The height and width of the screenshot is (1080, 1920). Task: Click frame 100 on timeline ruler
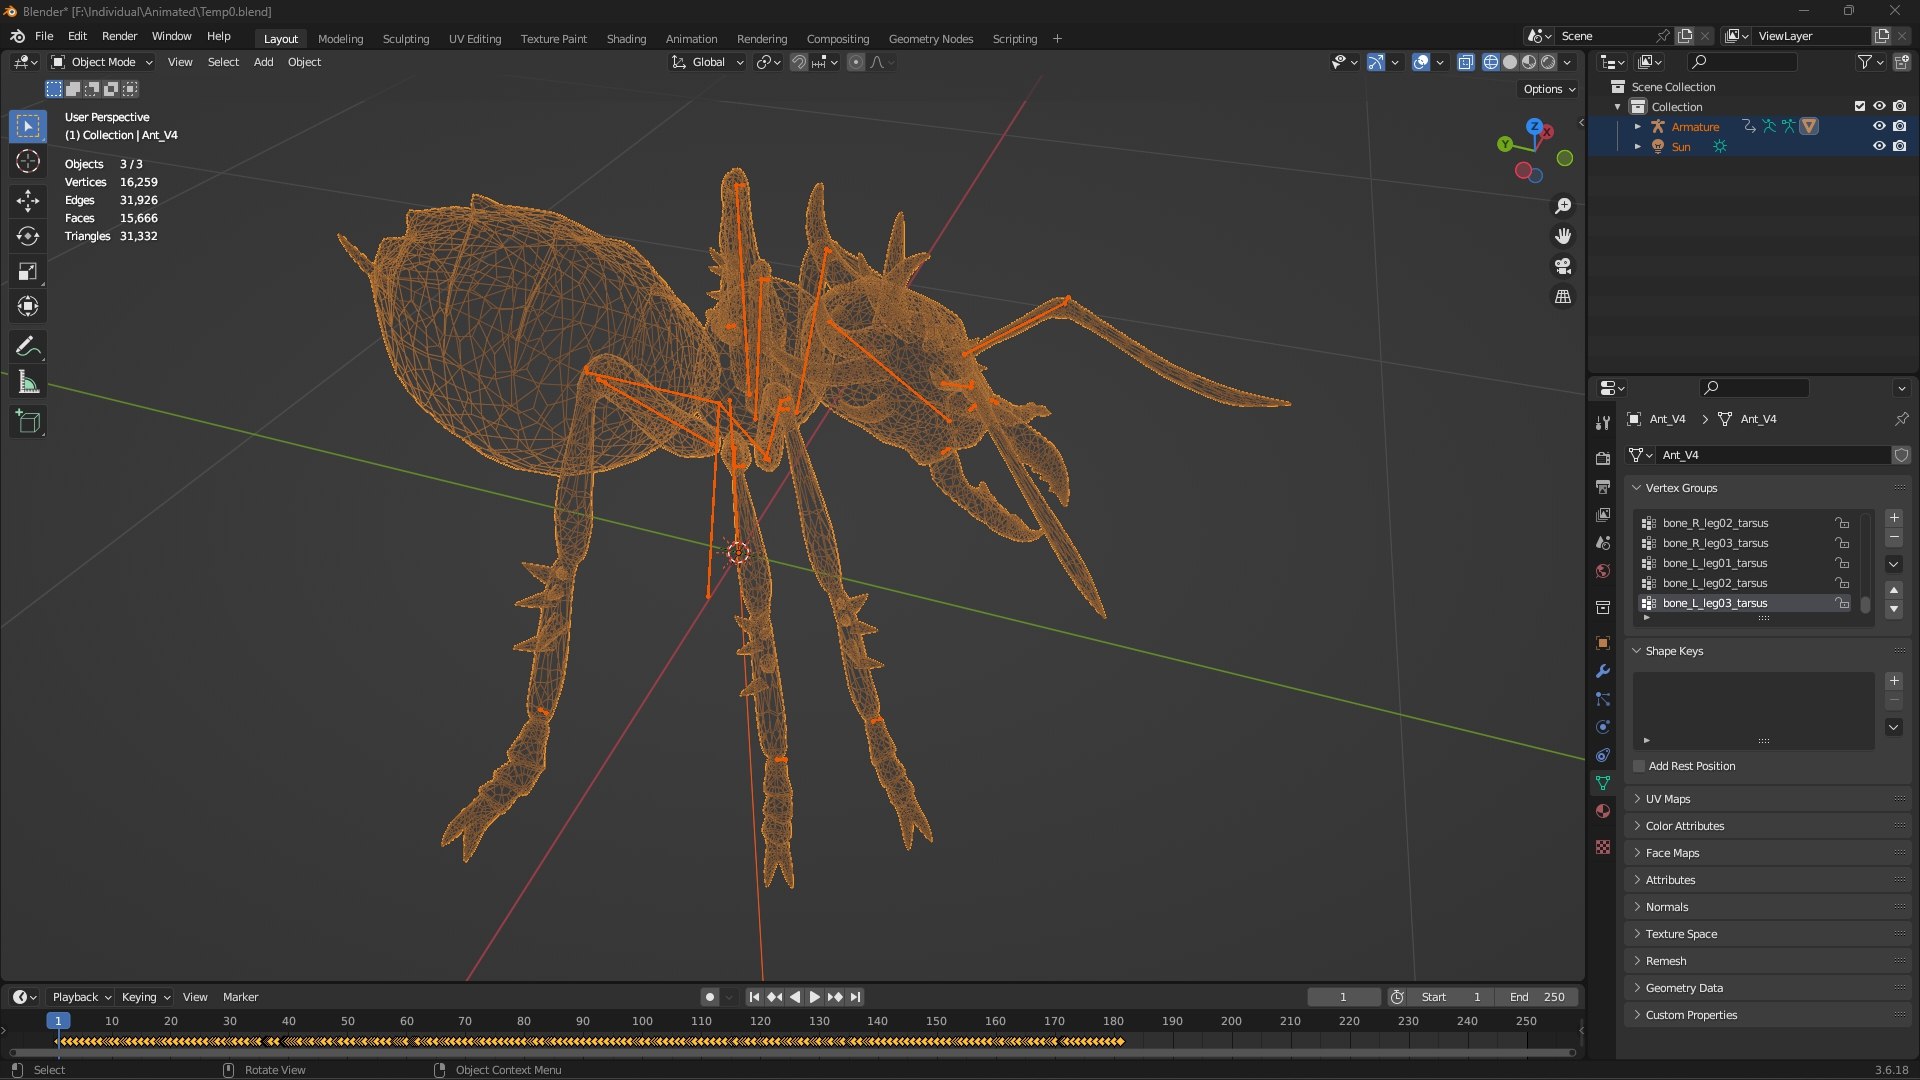(x=642, y=1021)
